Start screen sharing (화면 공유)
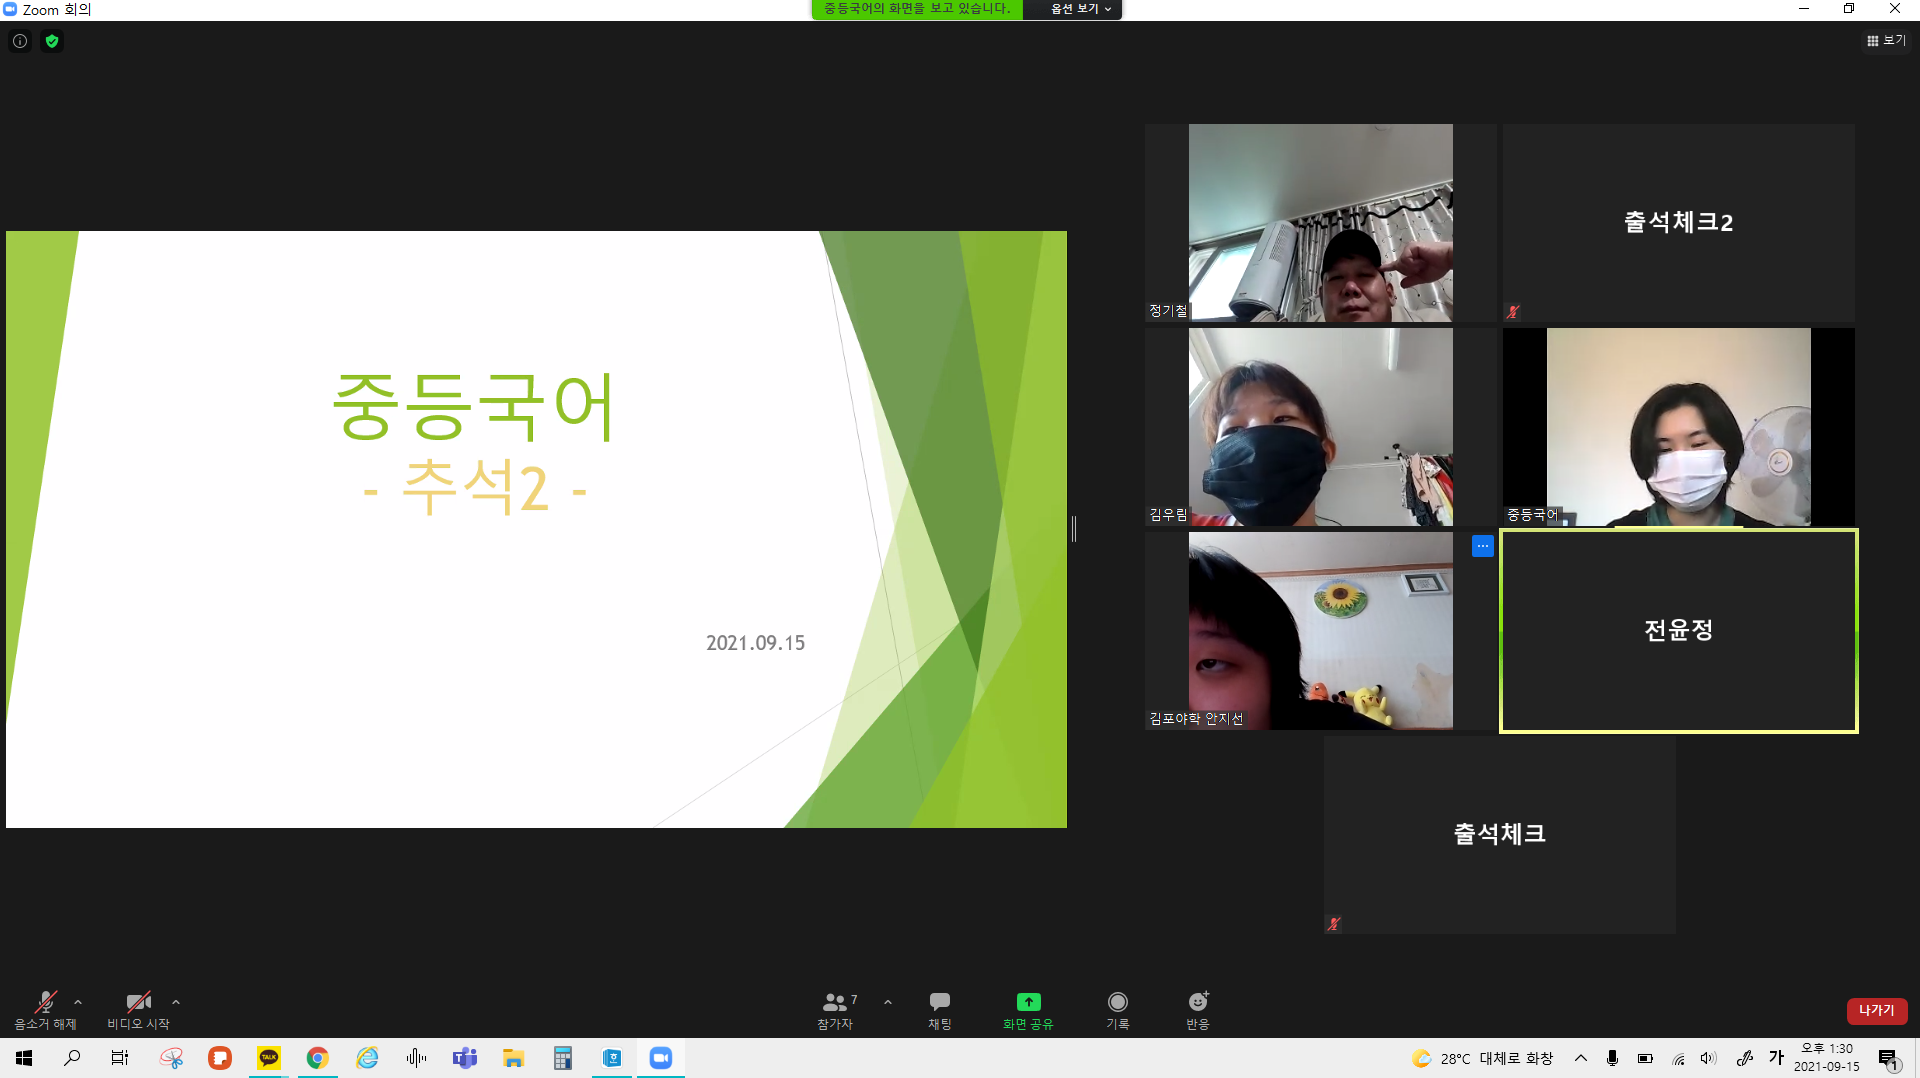The width and height of the screenshot is (1920, 1078). [1028, 1010]
